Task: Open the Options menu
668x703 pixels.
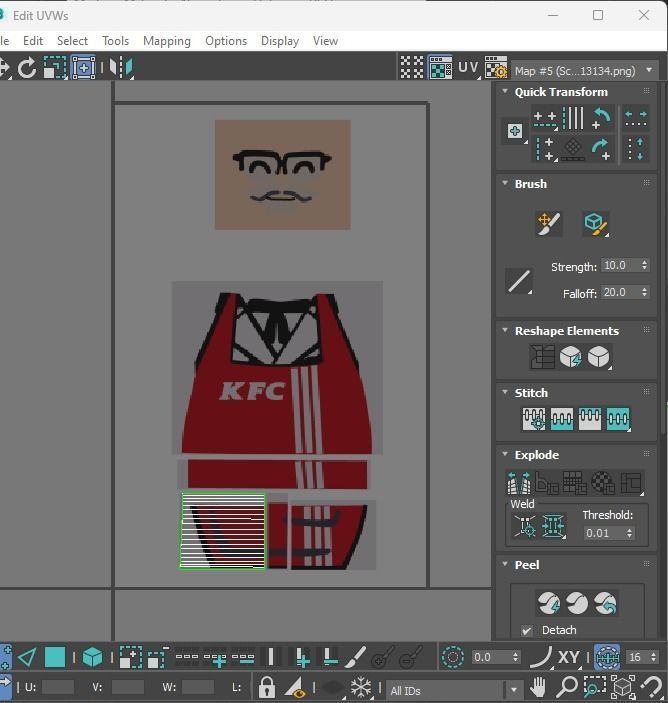Action: point(226,41)
